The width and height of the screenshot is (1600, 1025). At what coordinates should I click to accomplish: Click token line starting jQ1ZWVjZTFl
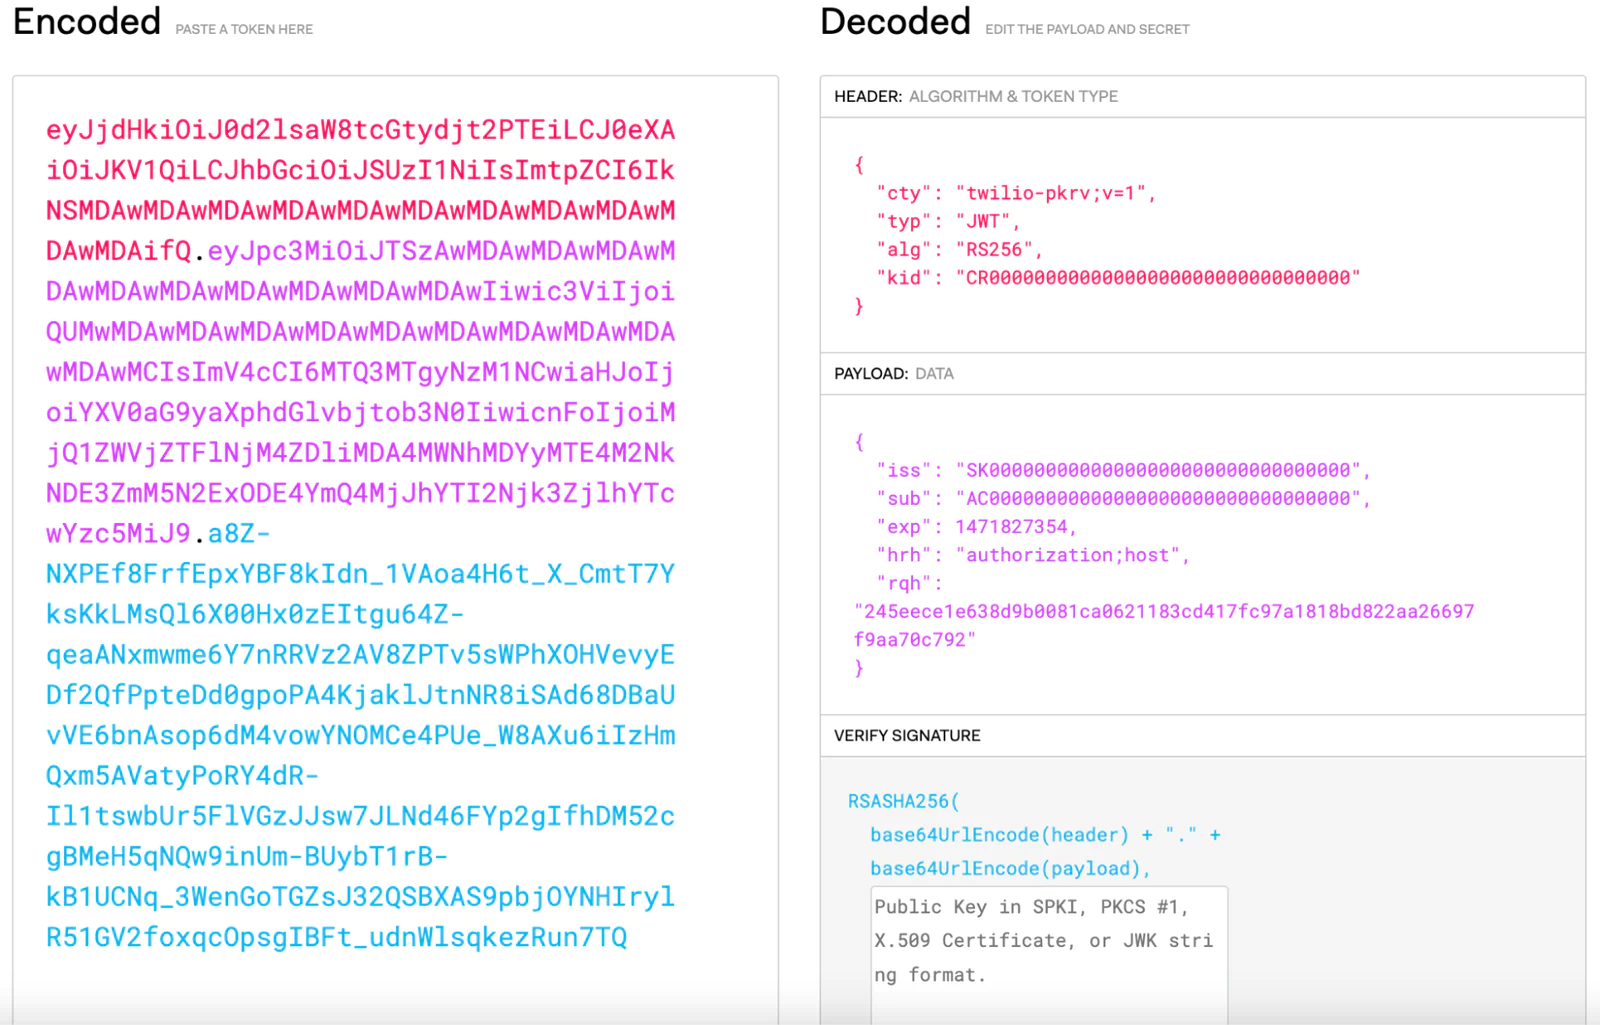click(361, 453)
